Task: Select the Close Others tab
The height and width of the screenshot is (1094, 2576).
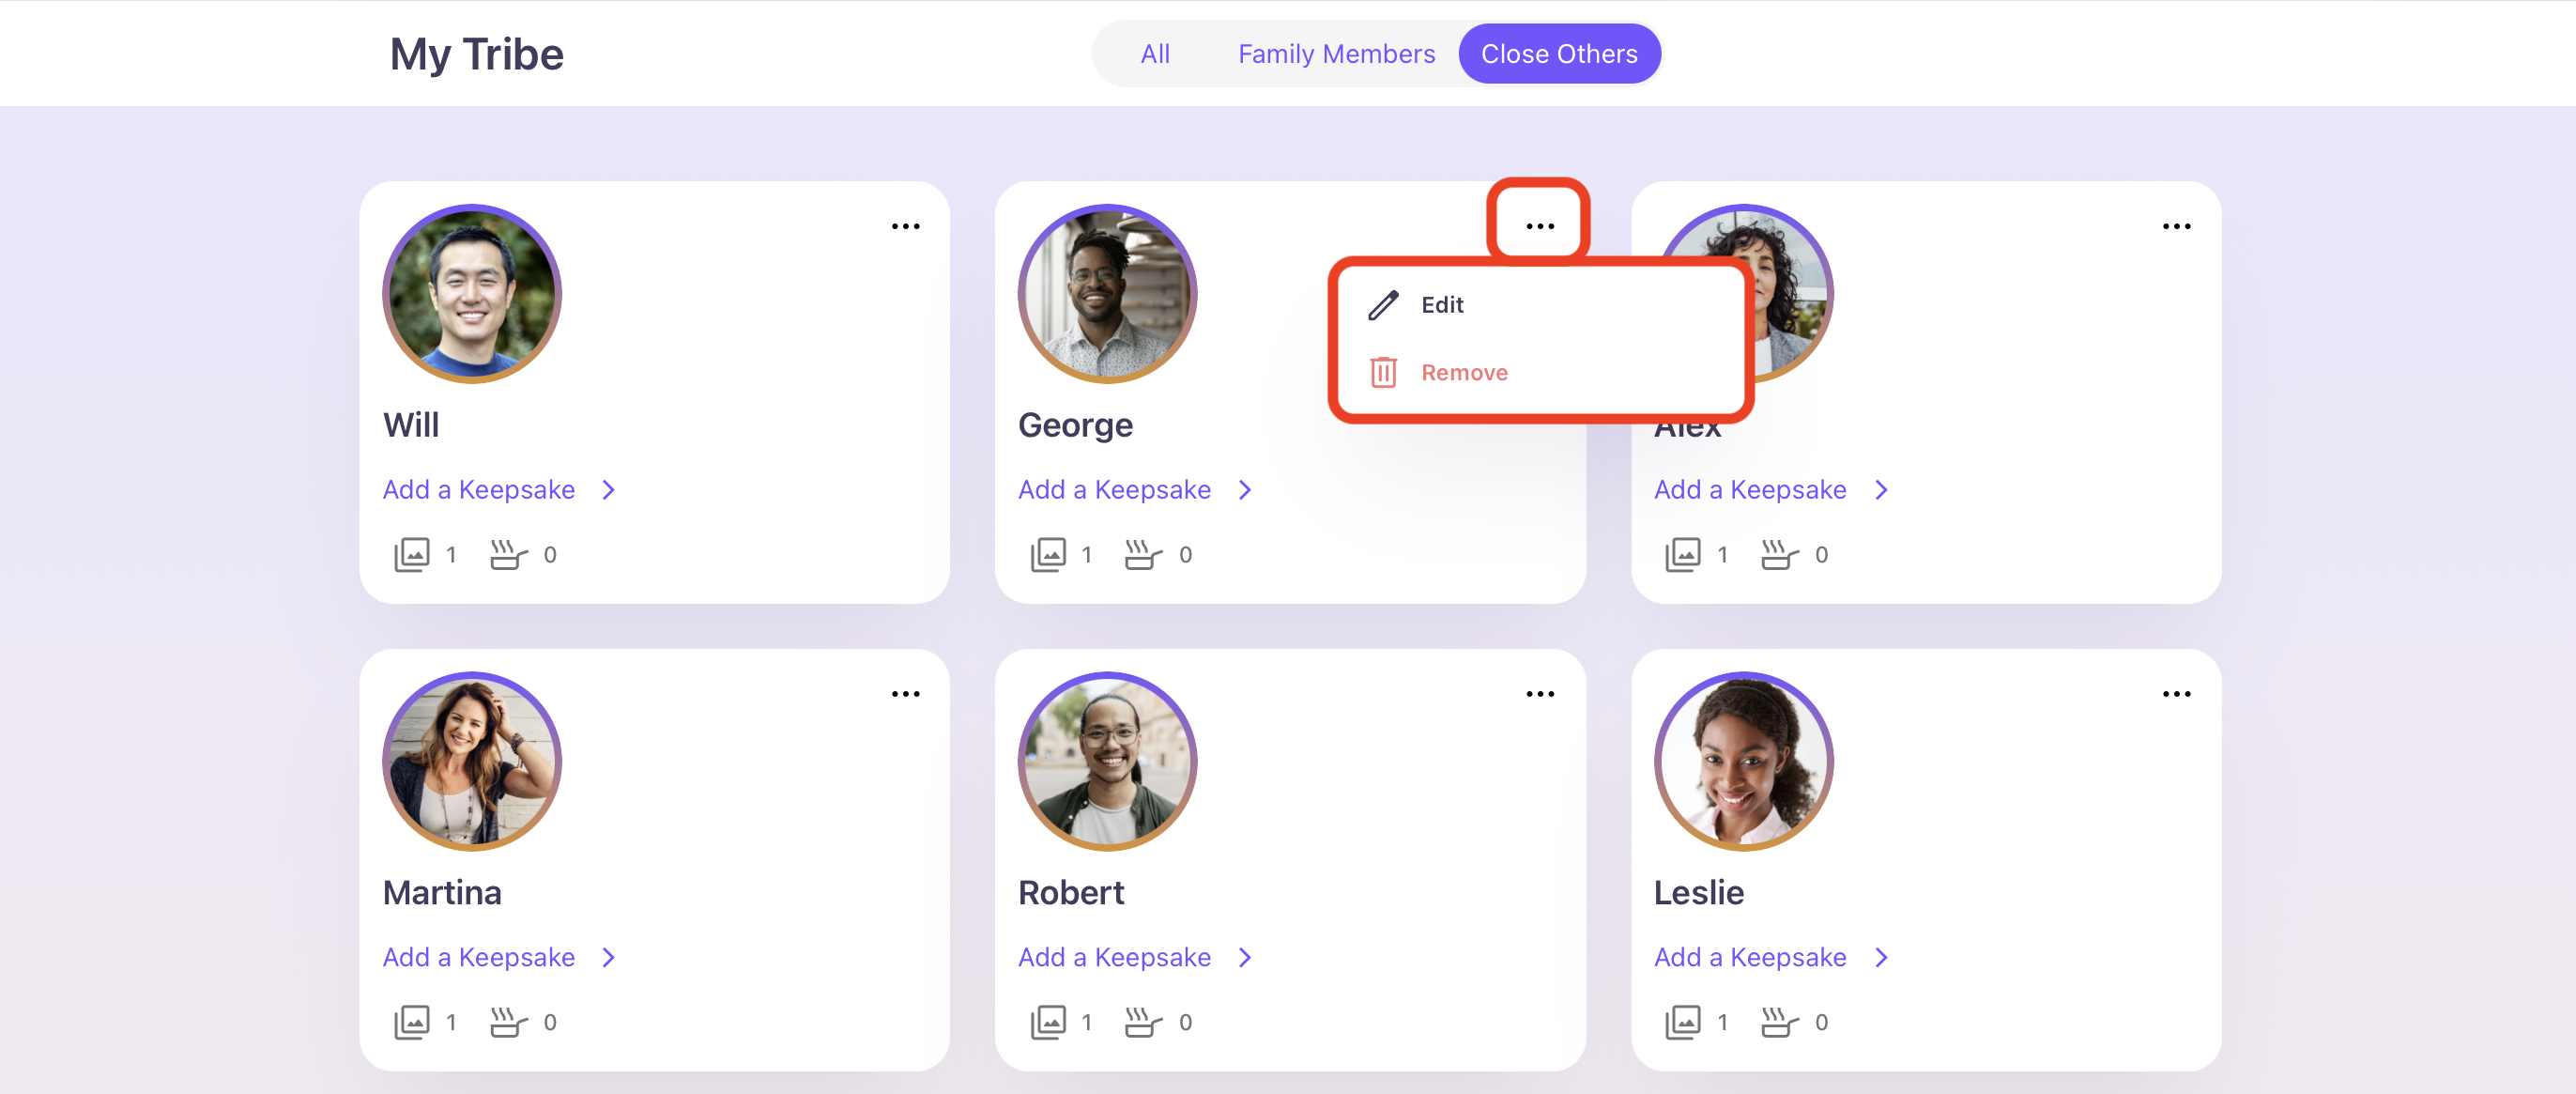Action: tap(1559, 54)
